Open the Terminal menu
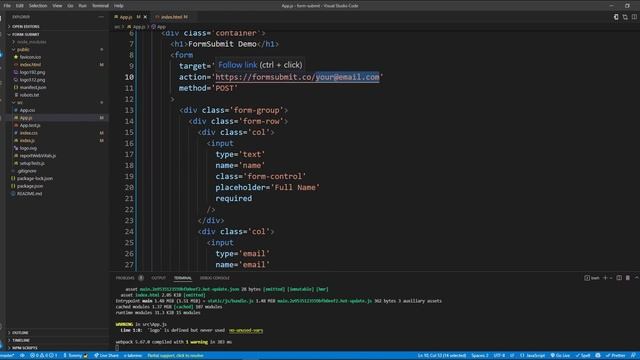 click(x=100, y=6)
